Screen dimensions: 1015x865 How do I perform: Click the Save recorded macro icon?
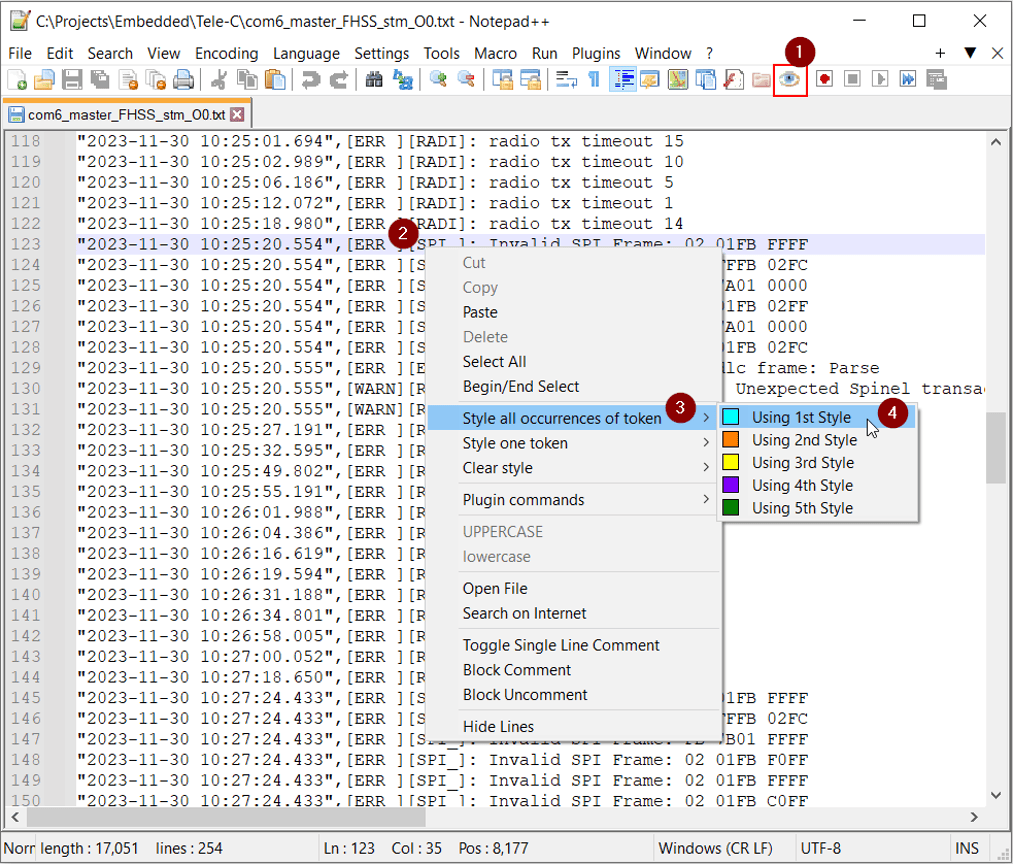(937, 79)
